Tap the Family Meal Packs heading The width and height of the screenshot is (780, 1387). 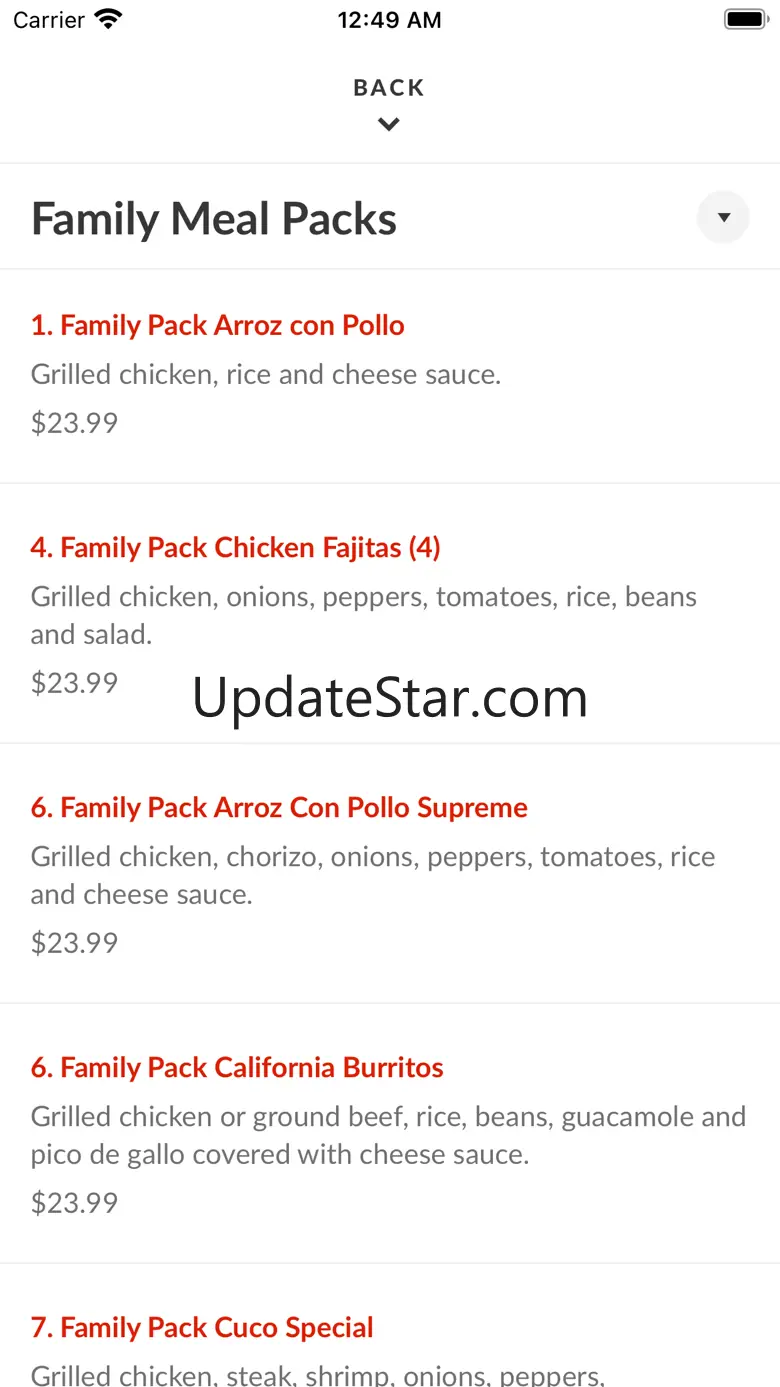214,219
